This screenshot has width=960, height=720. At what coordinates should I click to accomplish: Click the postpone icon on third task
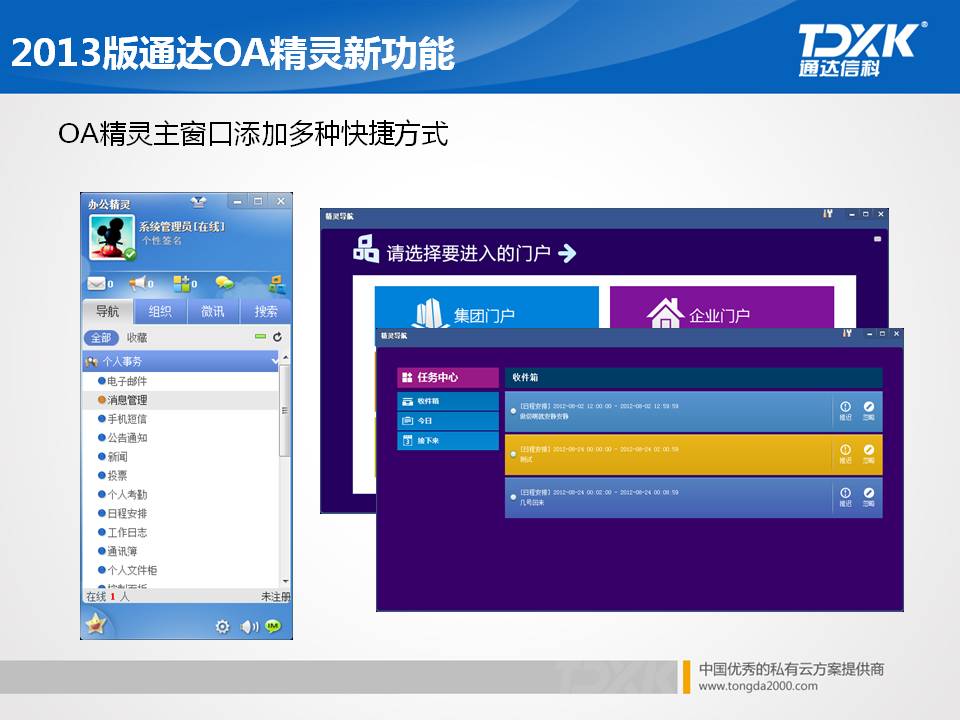pos(846,497)
